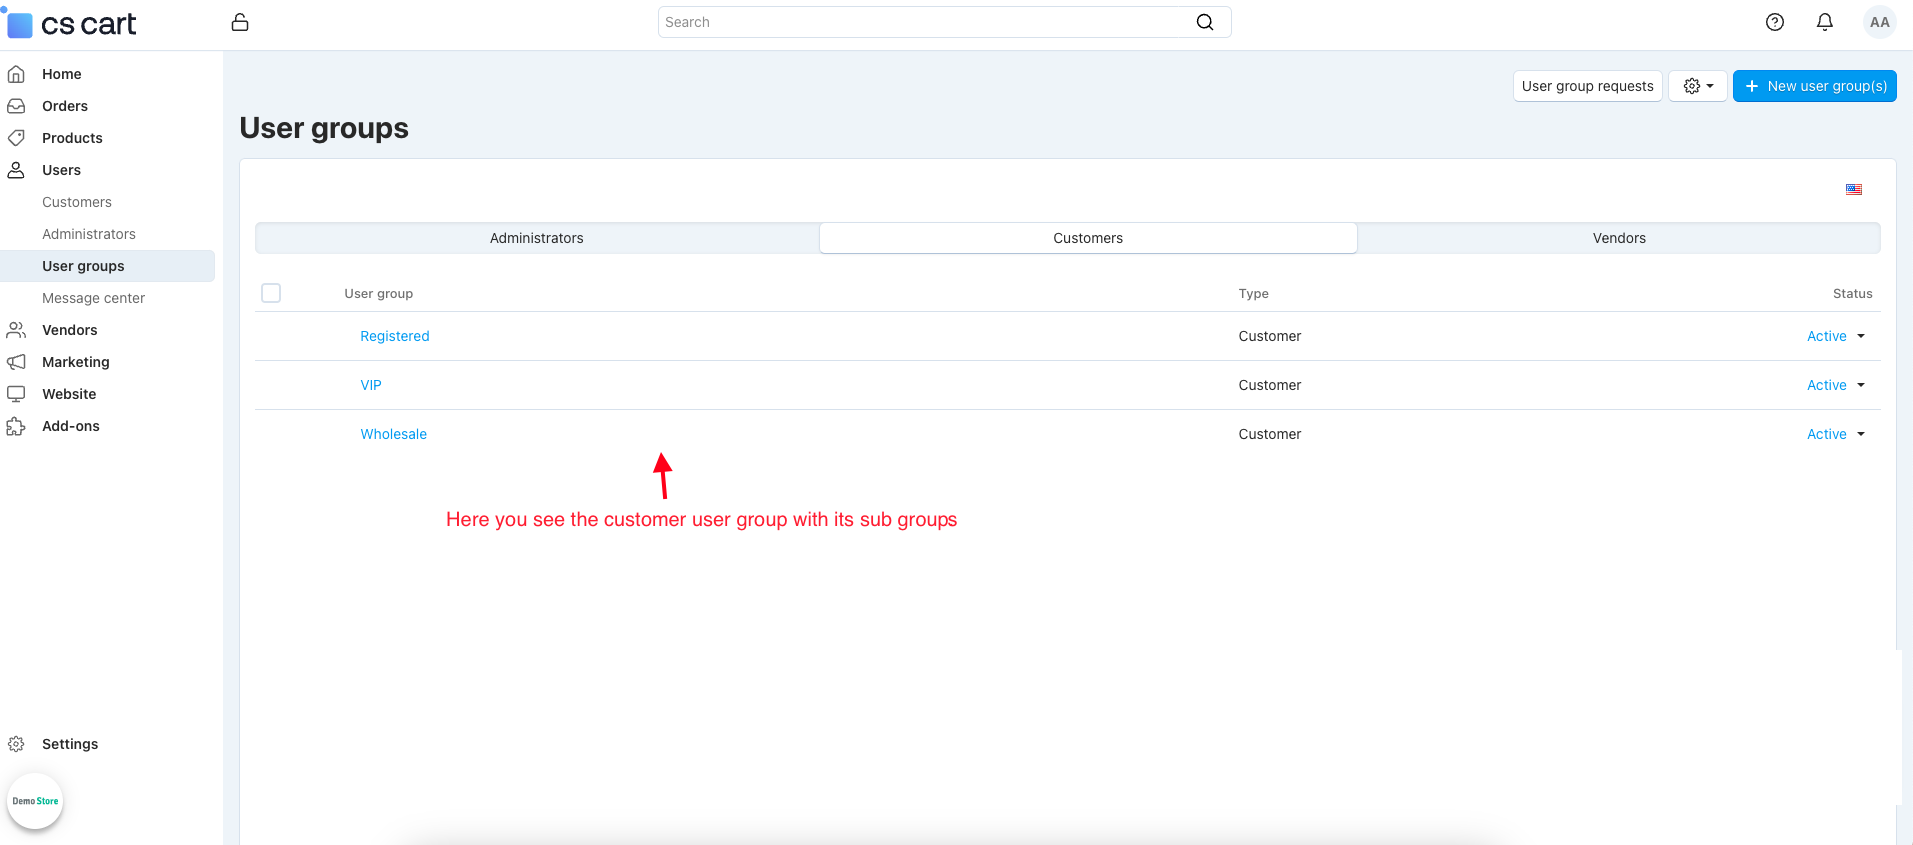Toggle the select-all user groups checkbox
This screenshot has width=1913, height=845.
coord(271,293)
